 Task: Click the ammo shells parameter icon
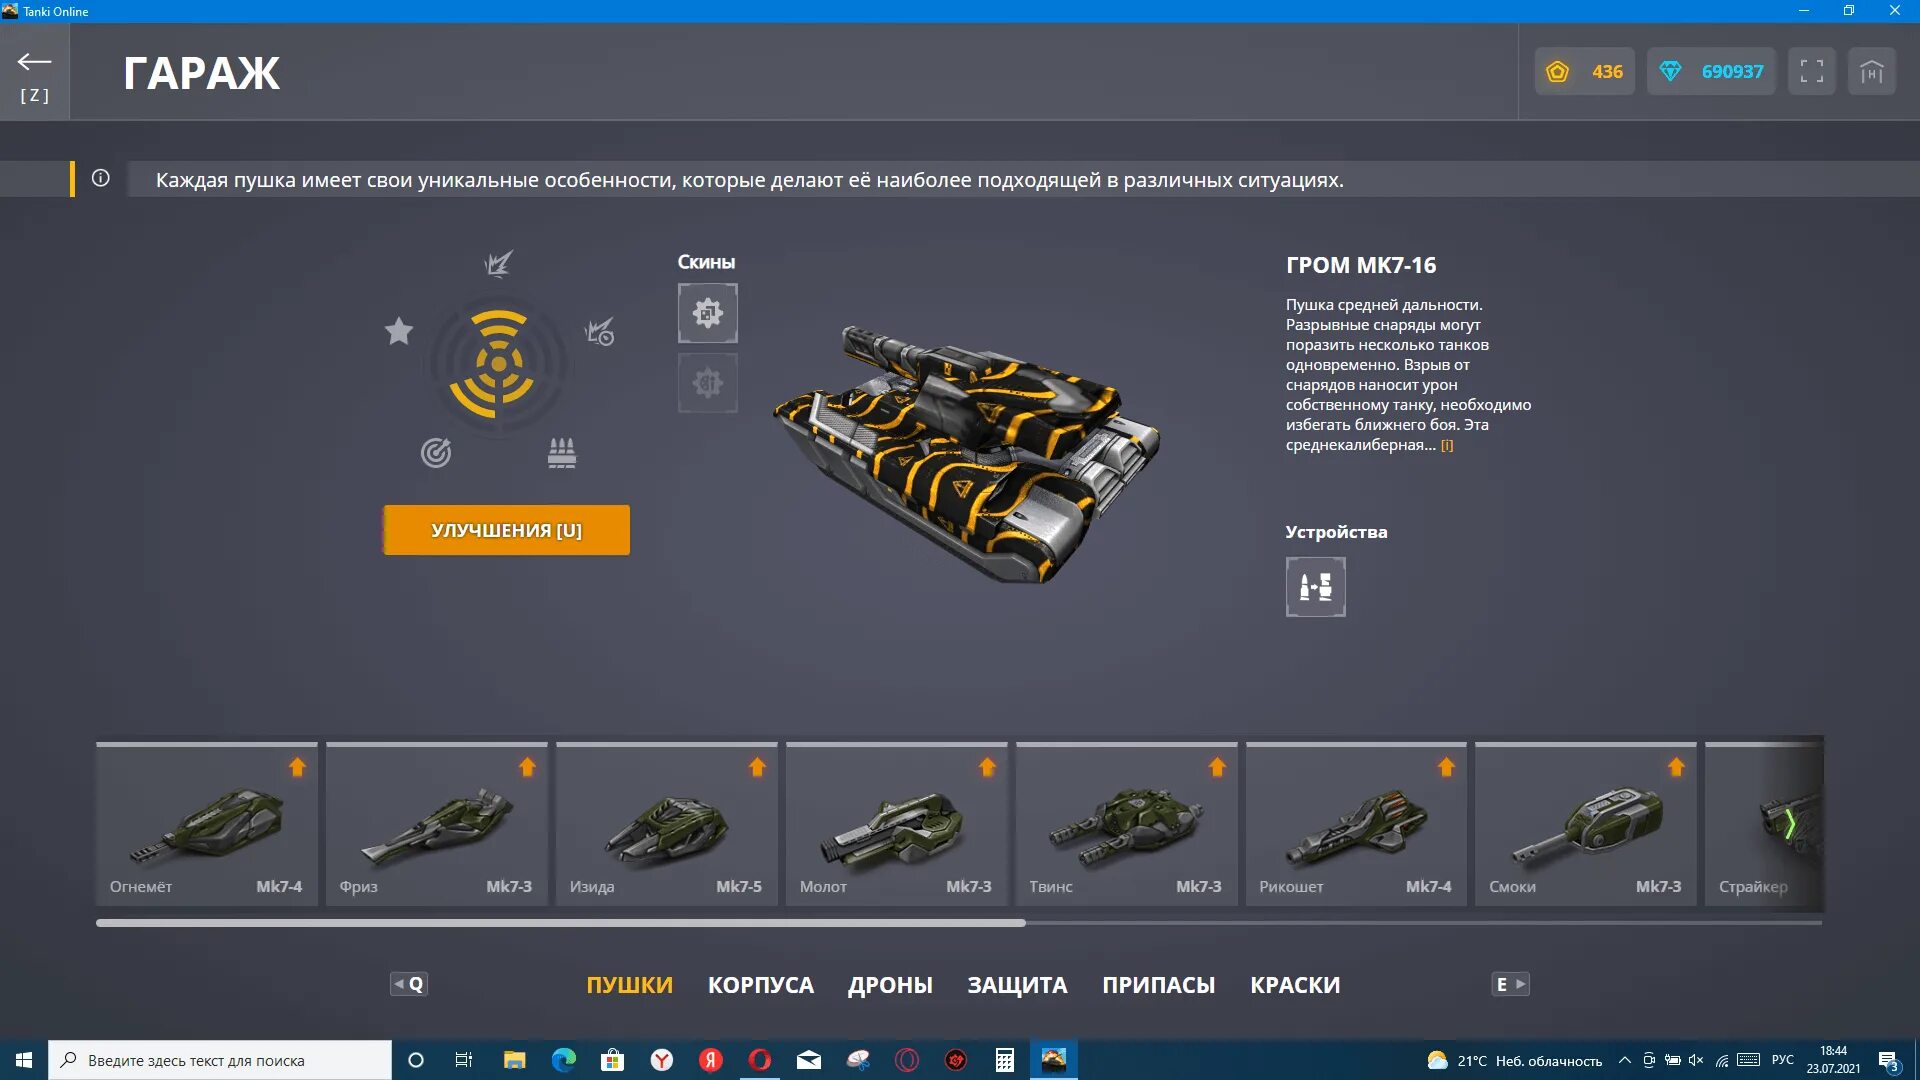pyautogui.click(x=562, y=453)
